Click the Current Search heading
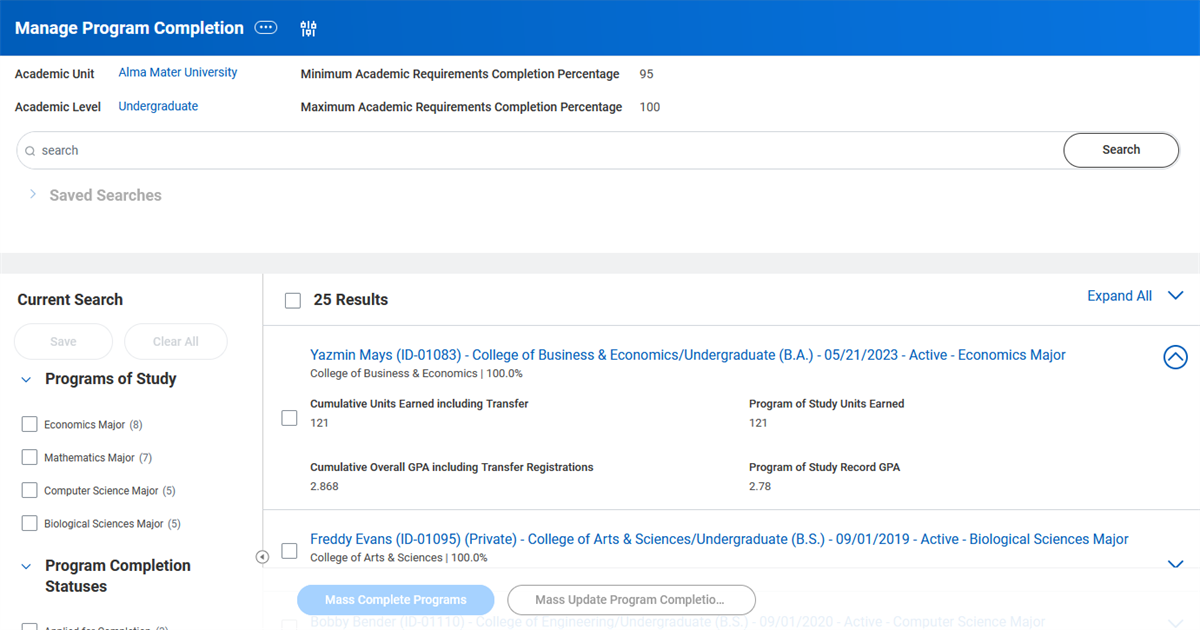Image resolution: width=1200 pixels, height=630 pixels. tap(70, 300)
